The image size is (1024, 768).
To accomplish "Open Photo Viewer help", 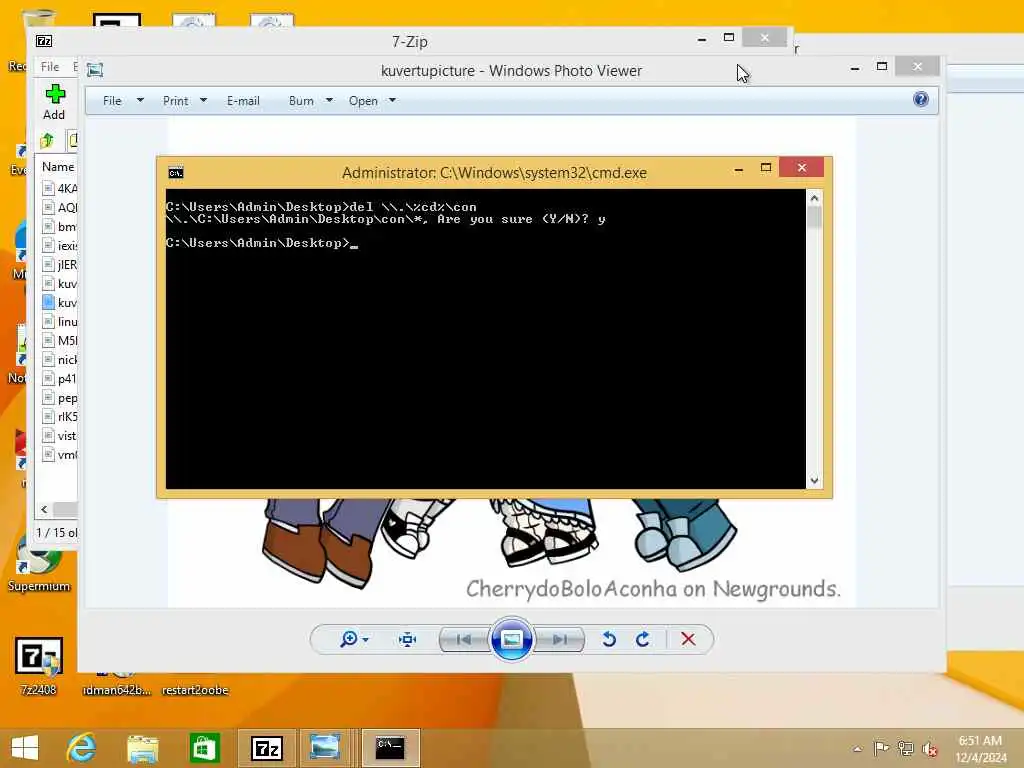I will (921, 99).
